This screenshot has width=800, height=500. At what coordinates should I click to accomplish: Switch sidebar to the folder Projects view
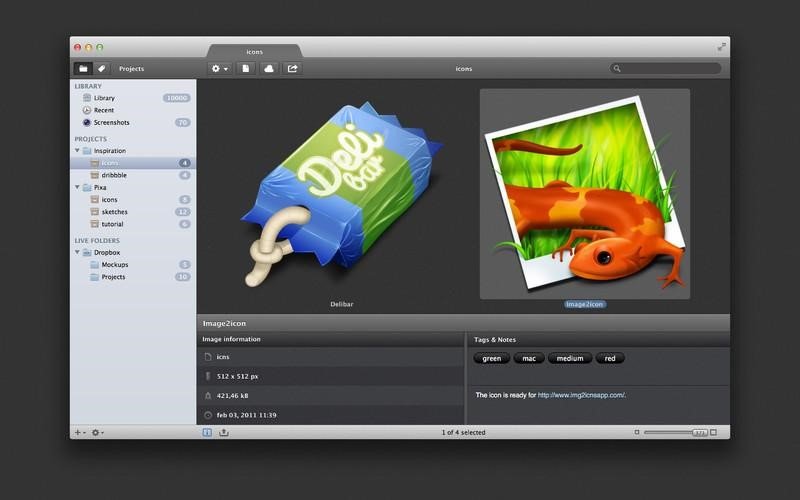coord(83,68)
